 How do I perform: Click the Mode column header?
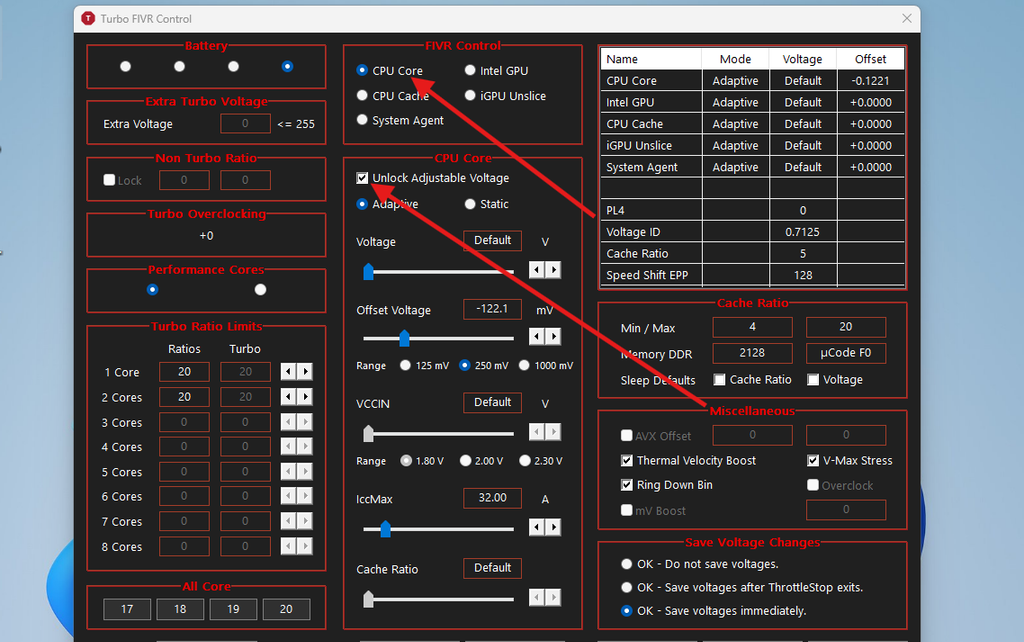pos(735,59)
